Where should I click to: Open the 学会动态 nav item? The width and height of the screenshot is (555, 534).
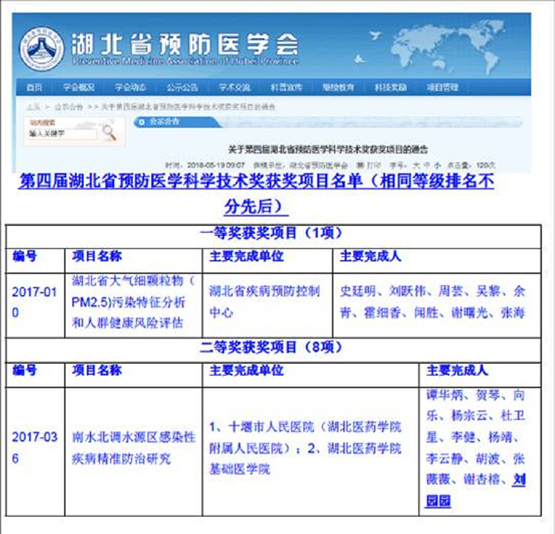point(130,87)
